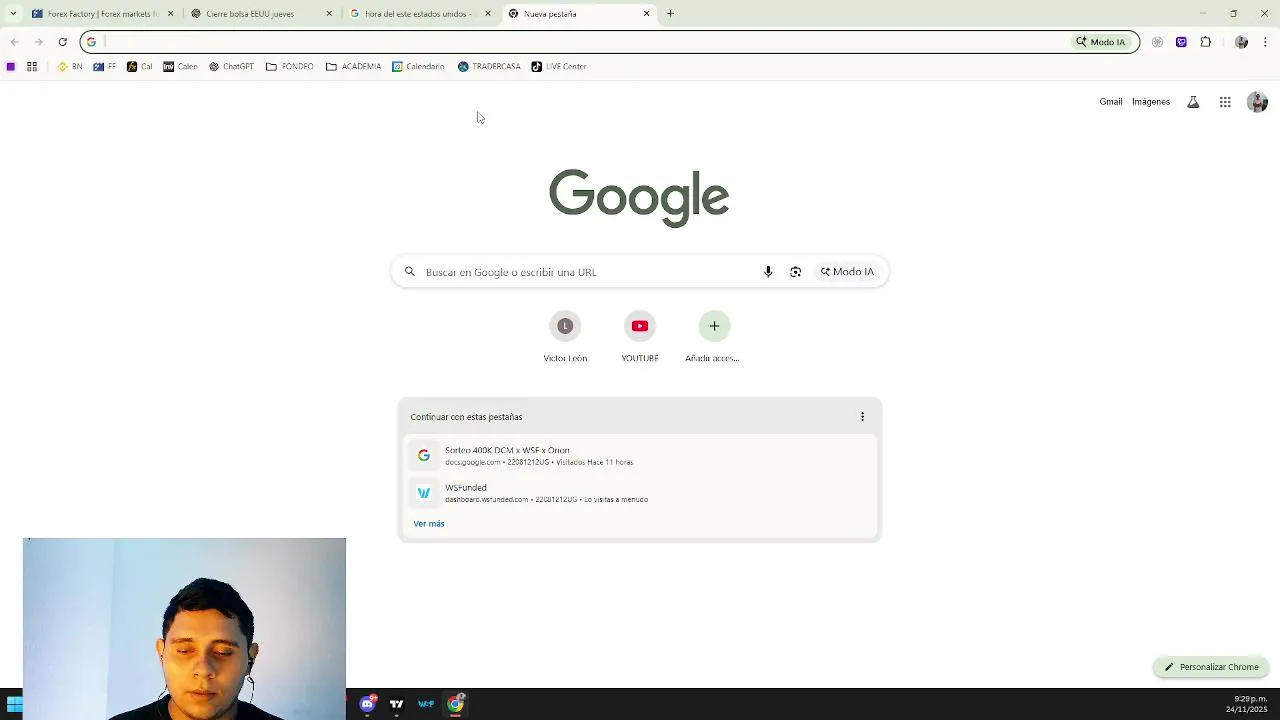Reload the current page
This screenshot has width=1280, height=720.
click(62, 42)
